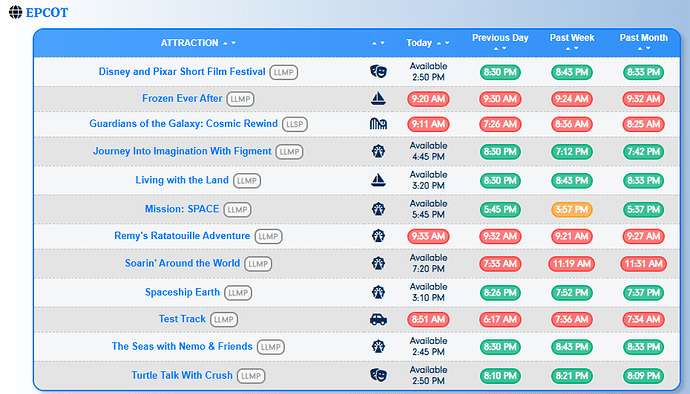Click LLMP badge beside Seas with Nemo

click(x=271, y=347)
